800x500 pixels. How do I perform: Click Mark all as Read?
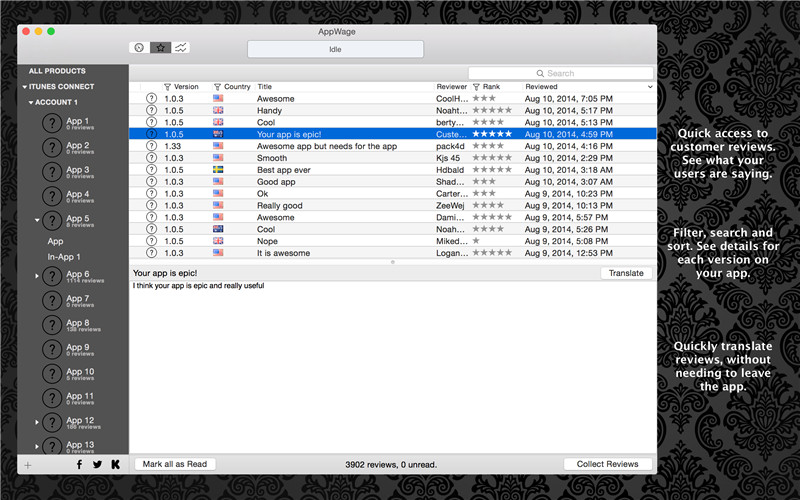click(174, 464)
